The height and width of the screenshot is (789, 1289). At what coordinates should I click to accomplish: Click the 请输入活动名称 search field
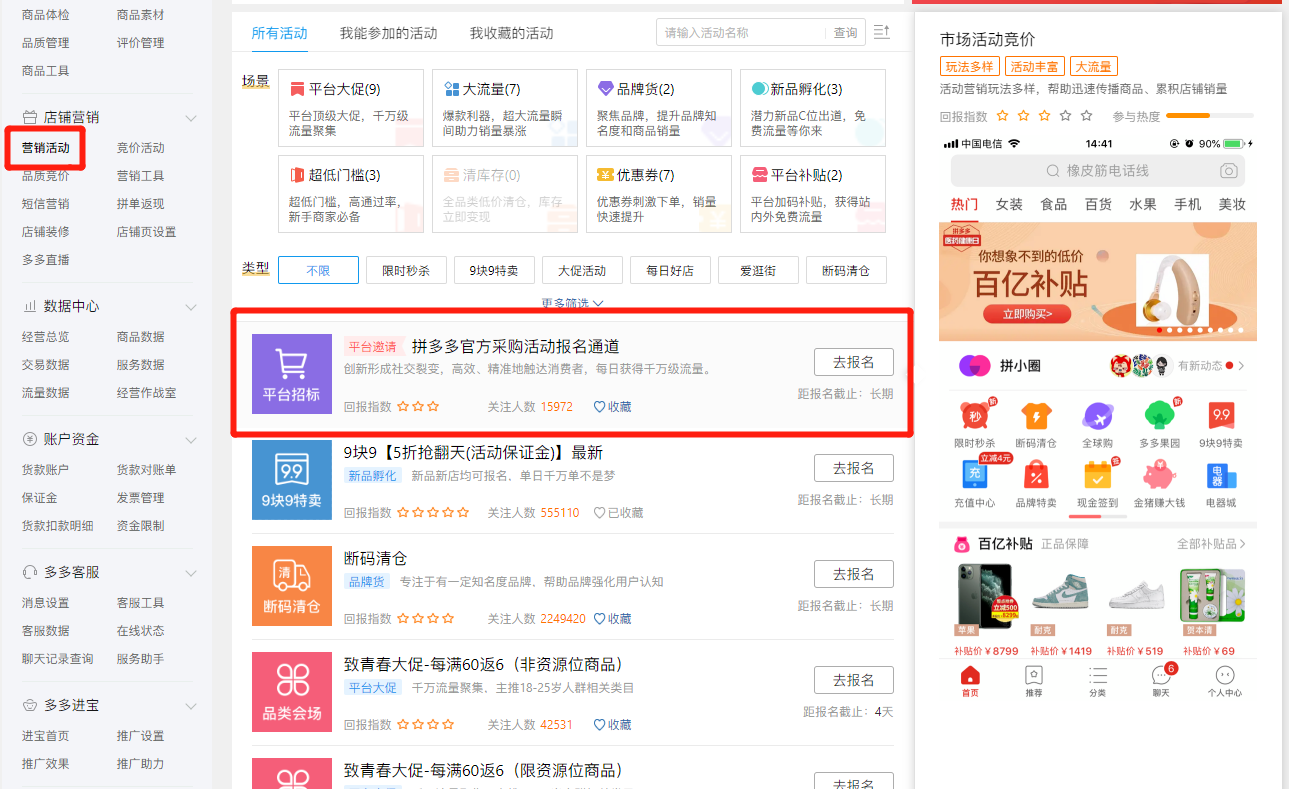click(x=741, y=33)
